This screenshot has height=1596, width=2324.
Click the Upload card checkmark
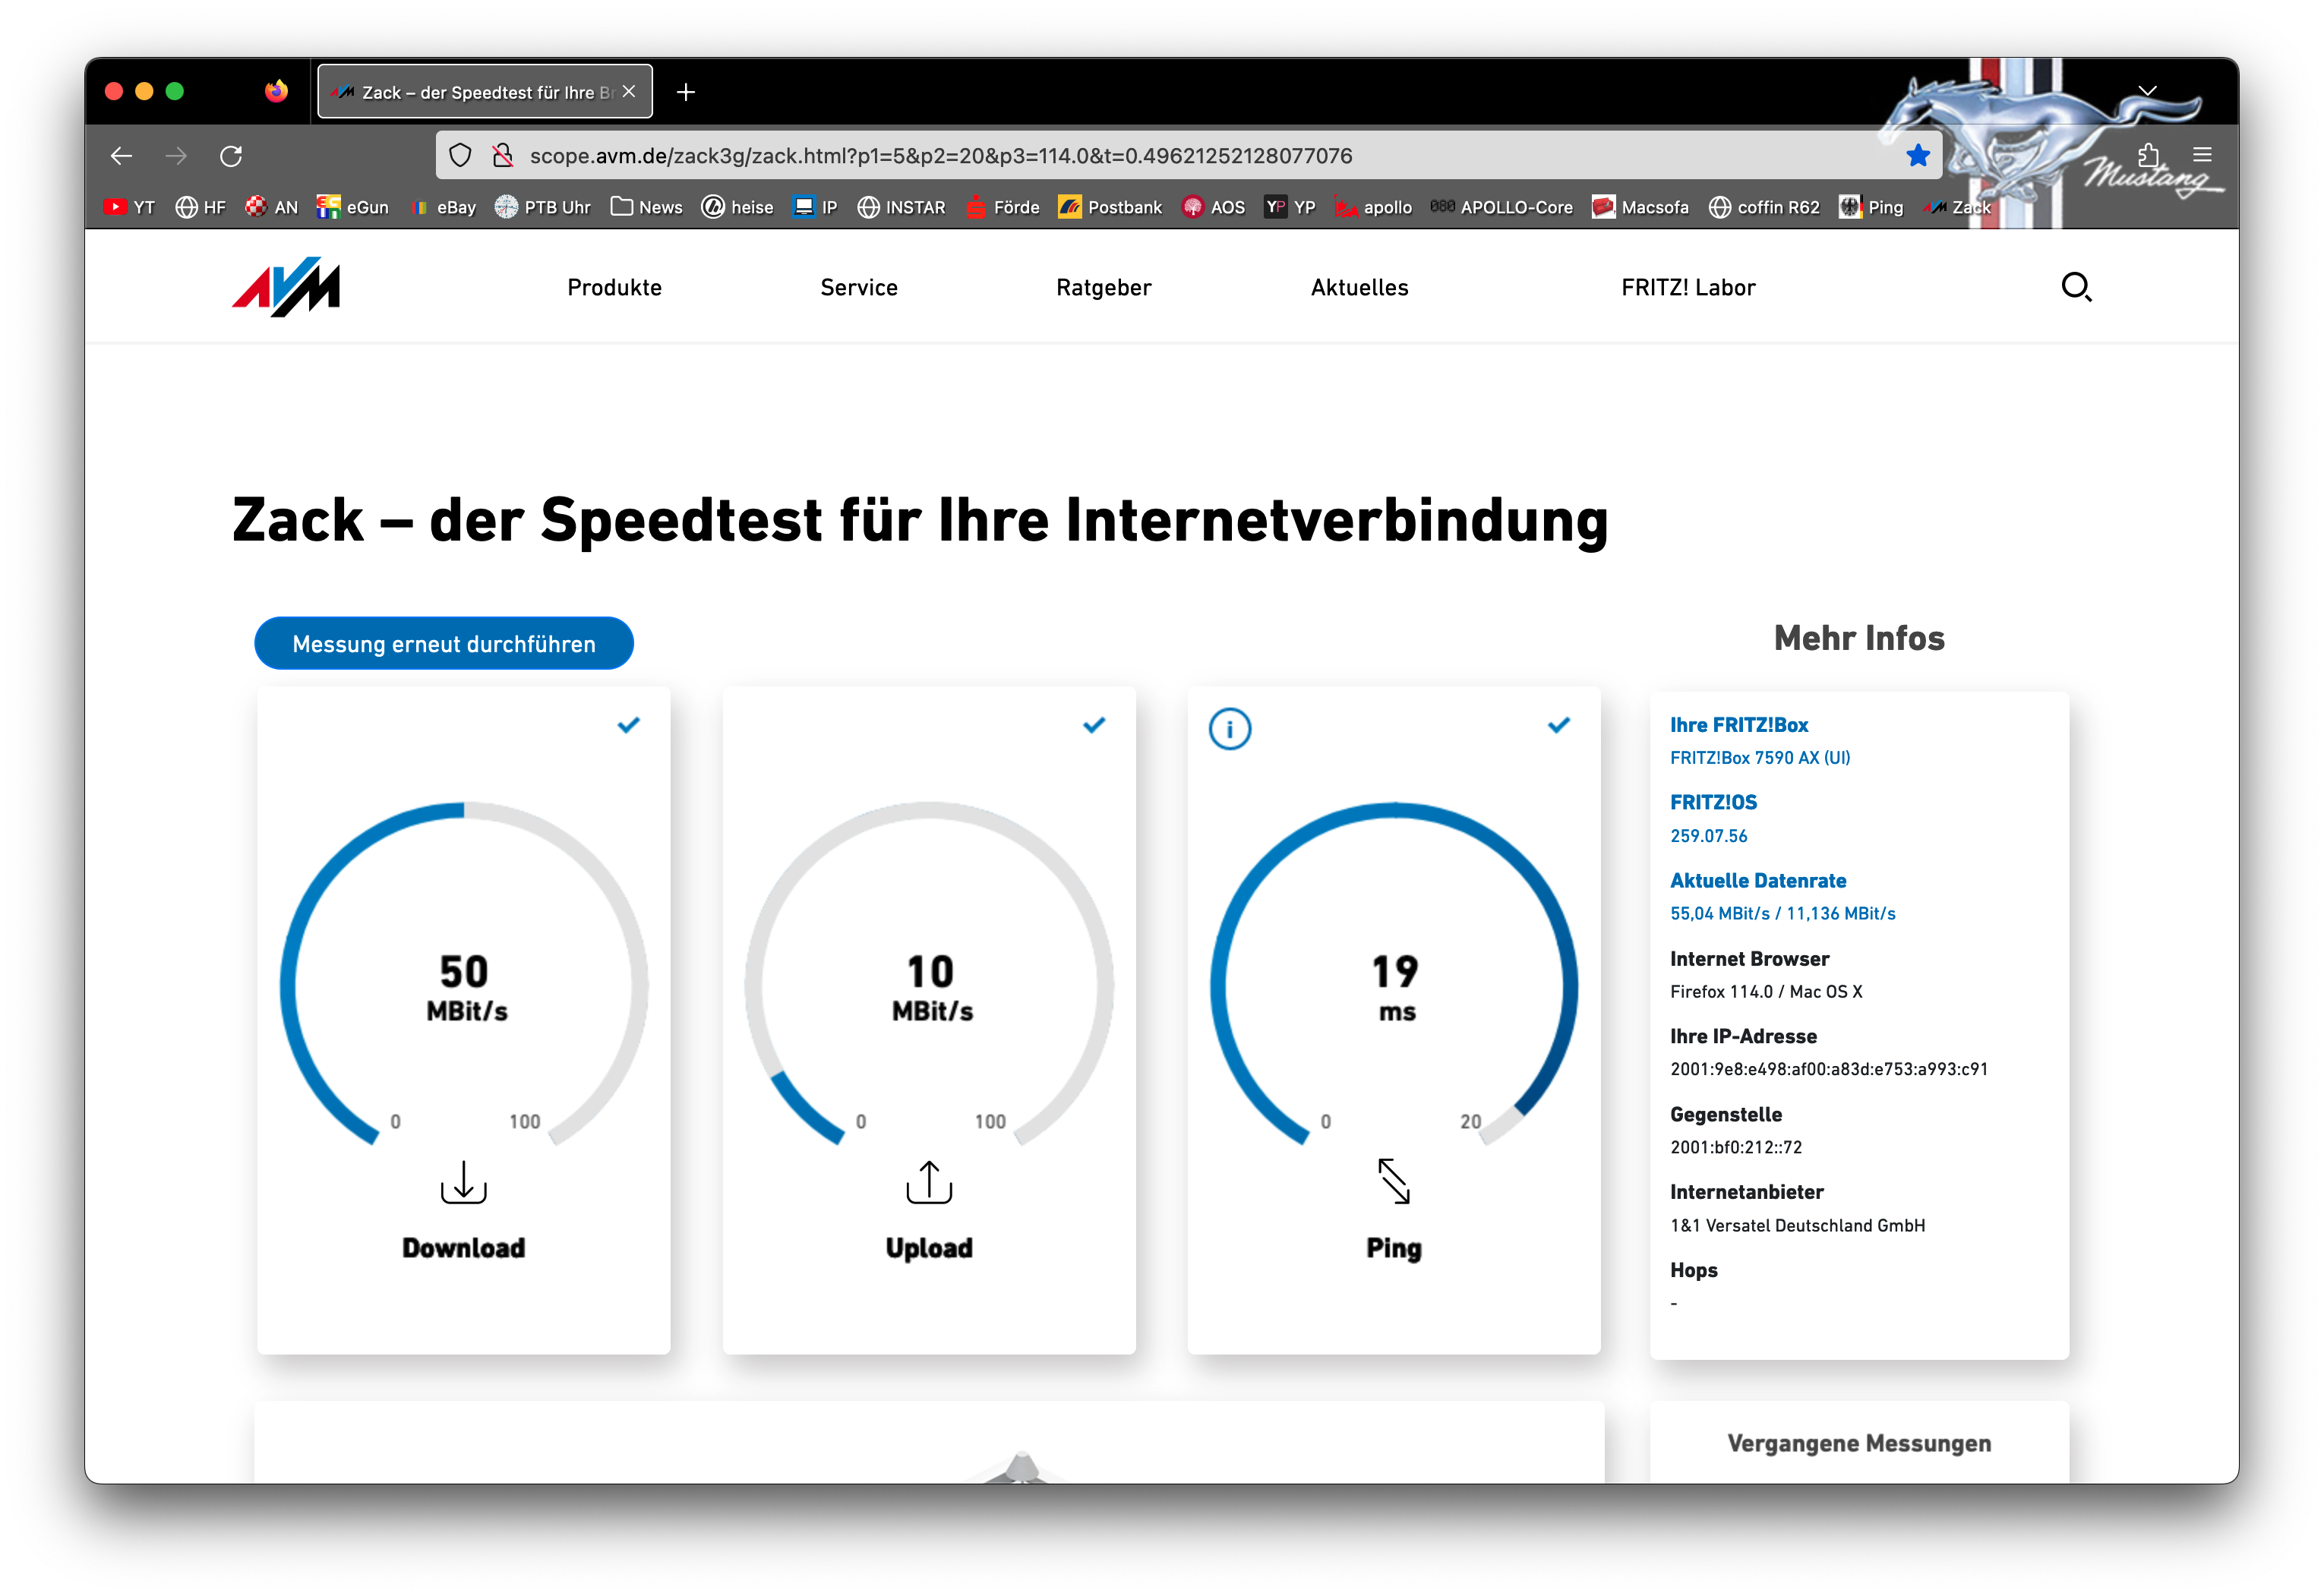point(1094,725)
